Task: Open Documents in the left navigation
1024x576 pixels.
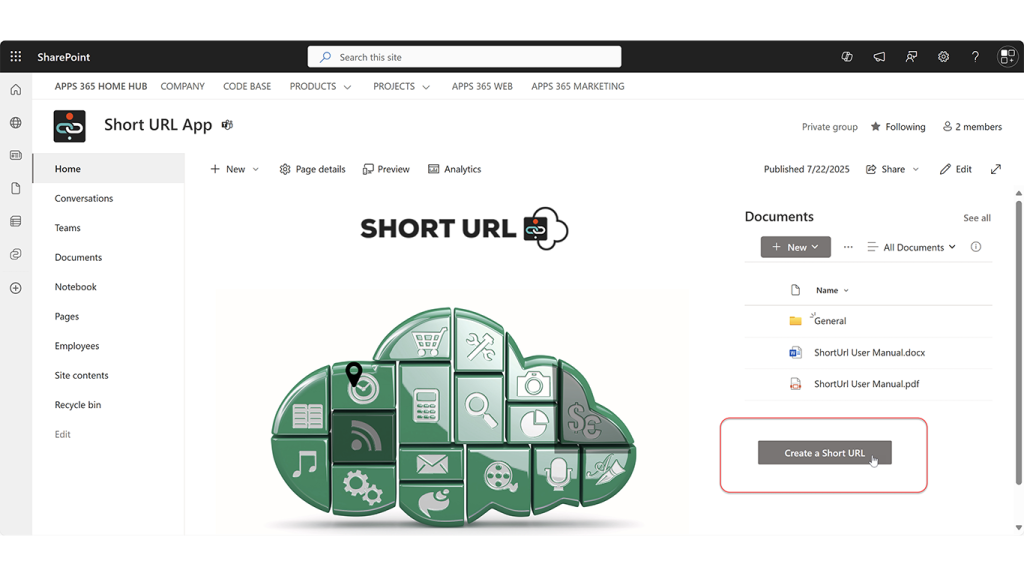Action: (x=78, y=257)
